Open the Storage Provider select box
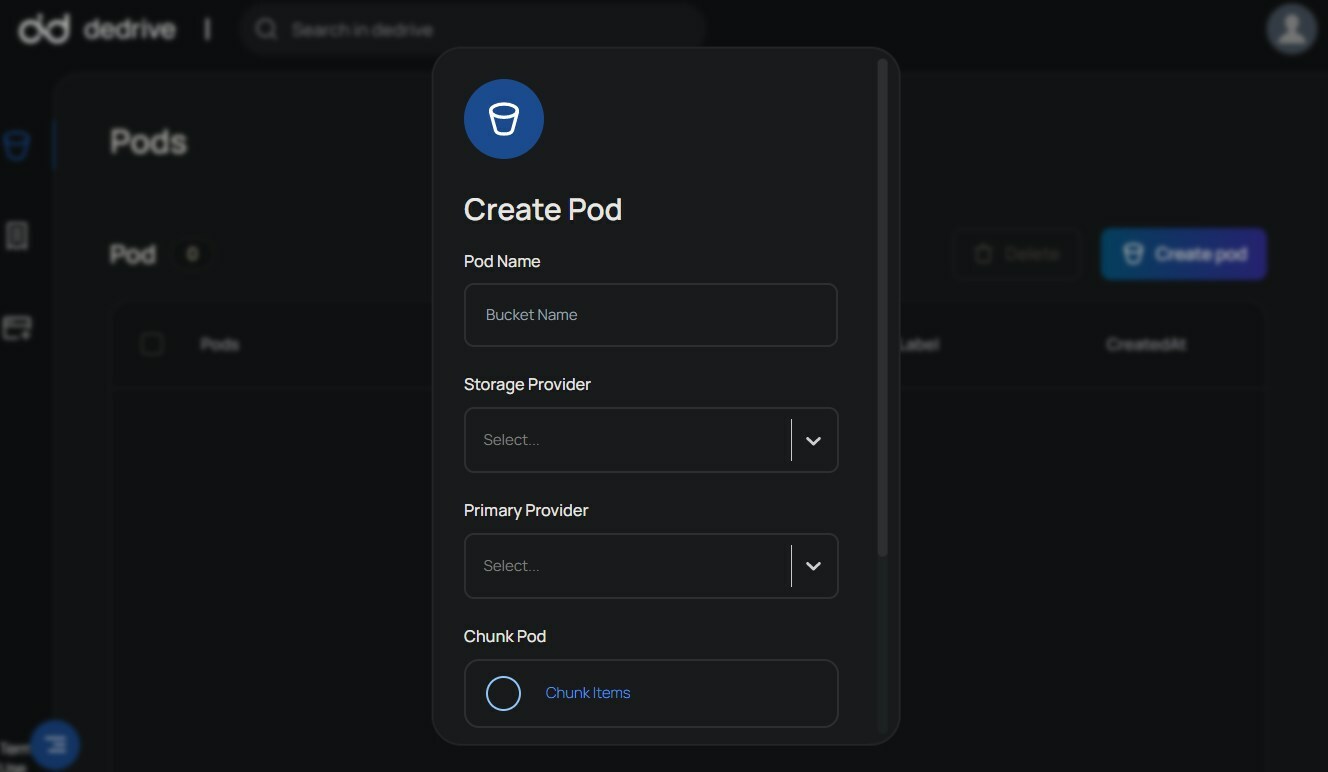Screen dimensions: 1328x772 click(x=628, y=440)
